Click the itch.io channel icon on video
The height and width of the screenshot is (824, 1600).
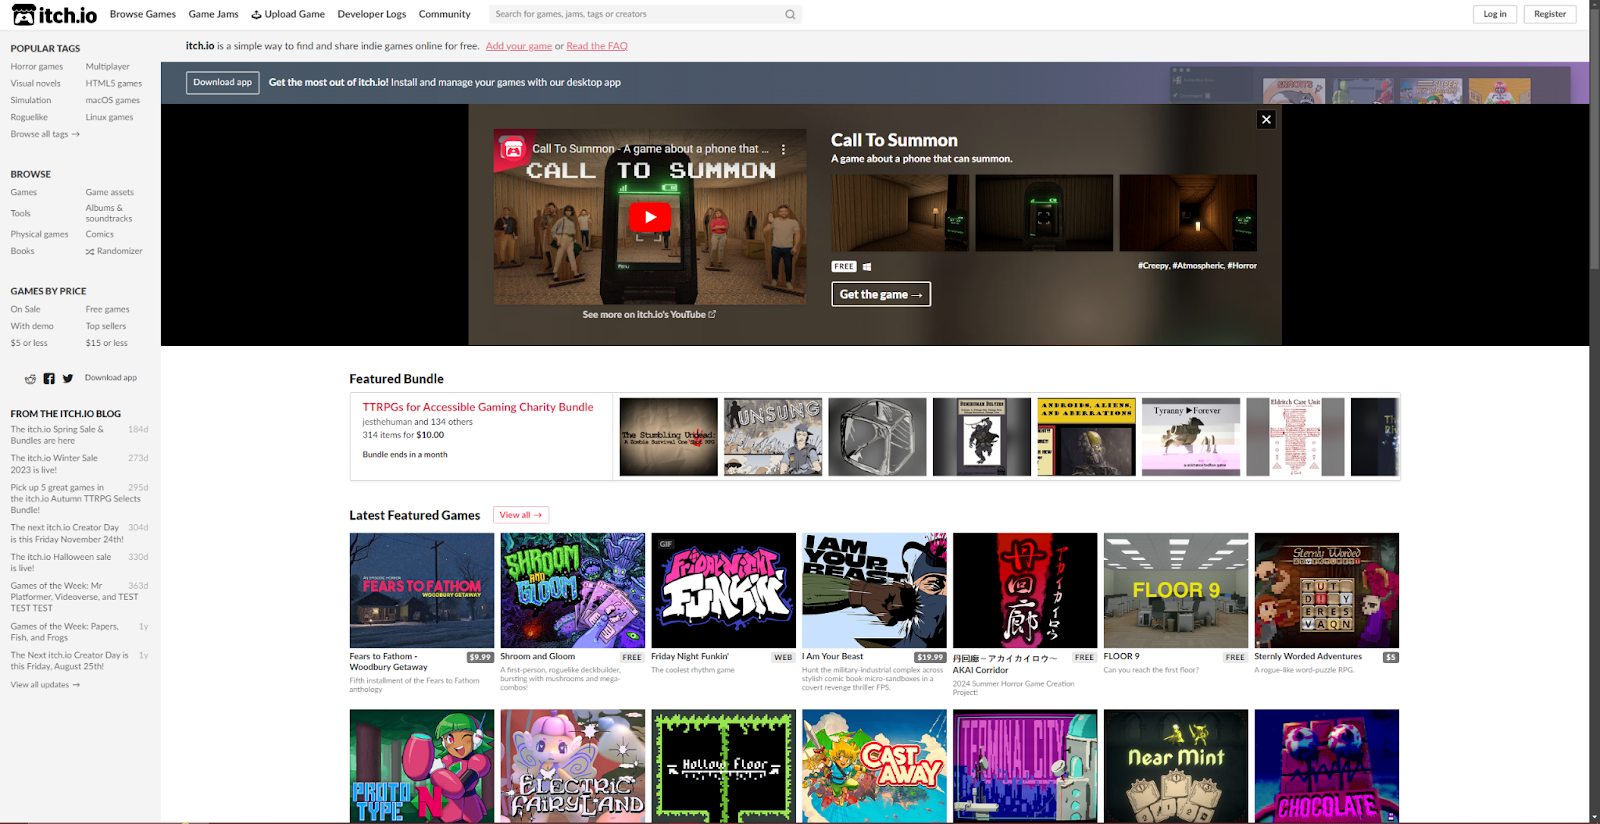pyautogui.click(x=513, y=149)
